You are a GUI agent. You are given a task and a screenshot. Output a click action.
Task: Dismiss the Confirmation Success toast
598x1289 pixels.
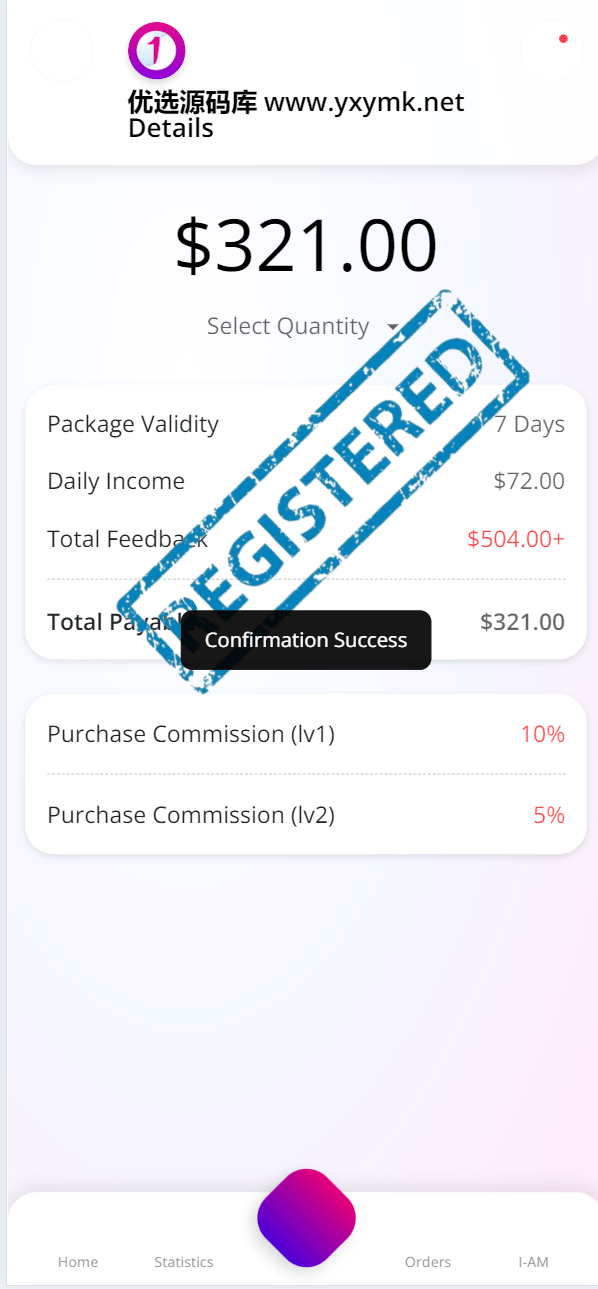pyautogui.click(x=306, y=640)
